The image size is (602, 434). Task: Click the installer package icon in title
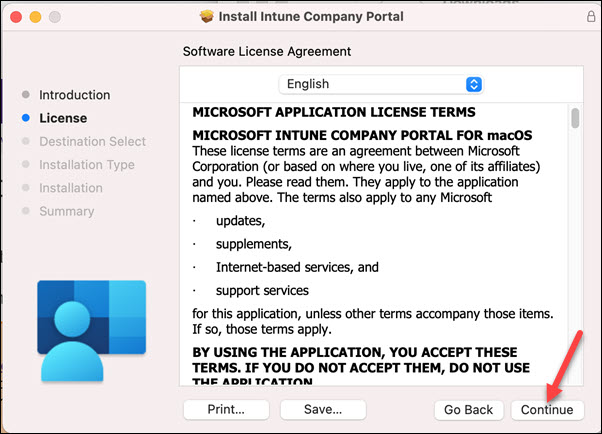click(207, 16)
